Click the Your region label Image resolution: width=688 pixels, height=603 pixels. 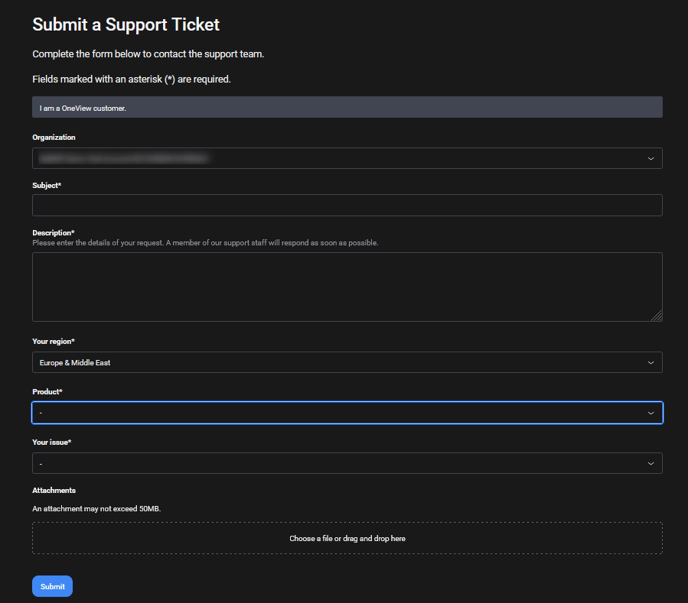pyautogui.click(x=53, y=341)
